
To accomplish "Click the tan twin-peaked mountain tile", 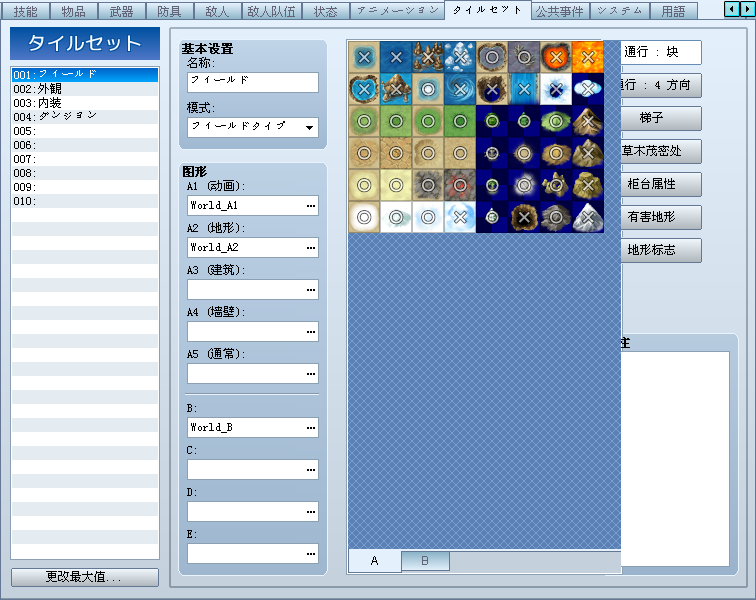I will 588,153.
